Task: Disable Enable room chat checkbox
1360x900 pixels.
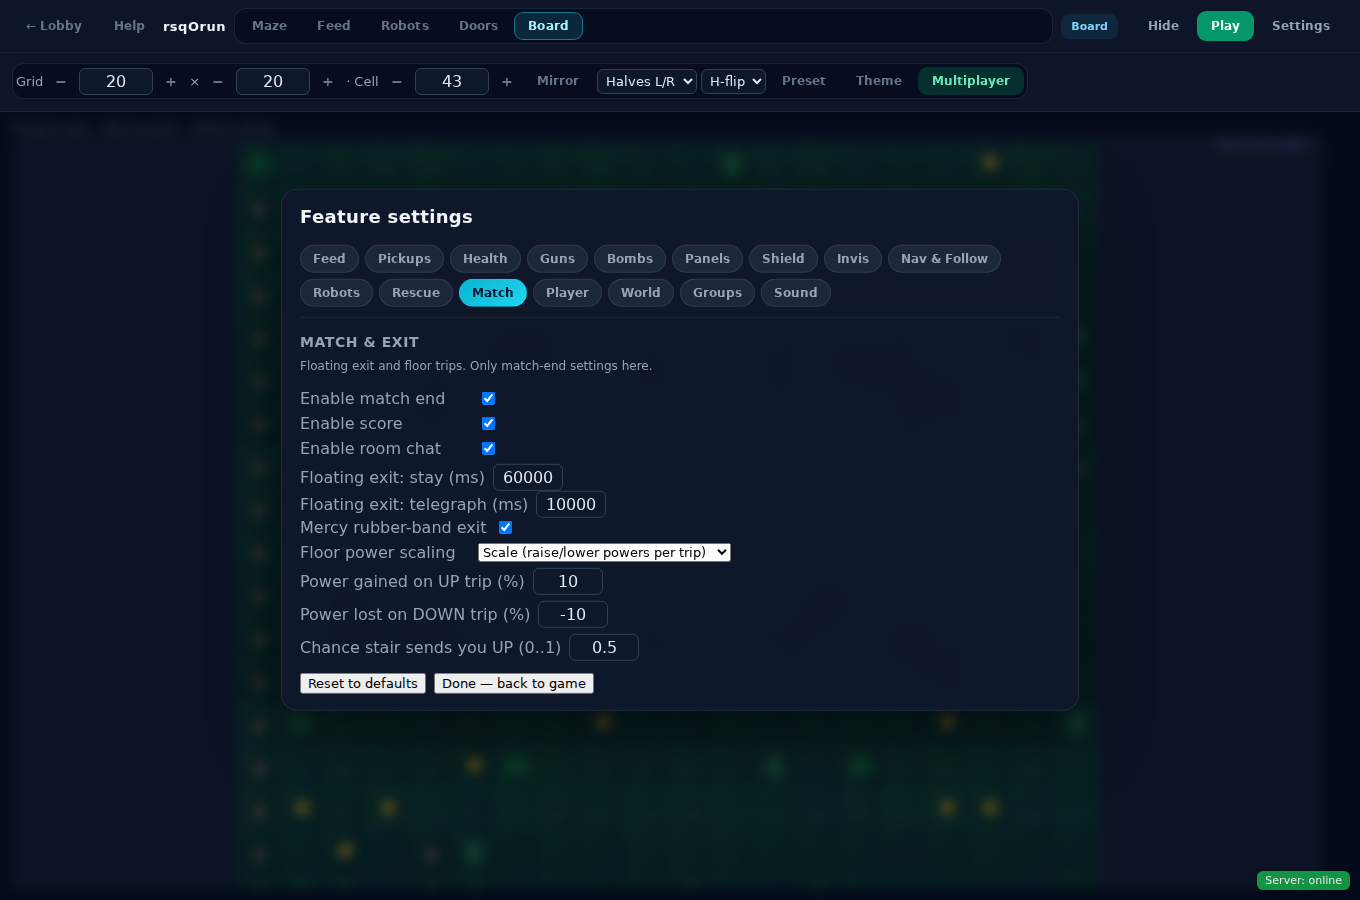Action: click(x=489, y=448)
